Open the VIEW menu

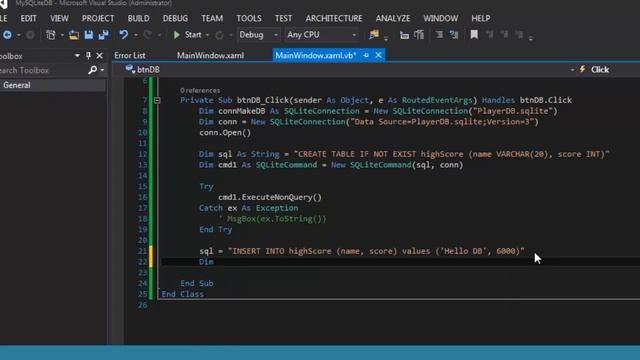point(59,18)
